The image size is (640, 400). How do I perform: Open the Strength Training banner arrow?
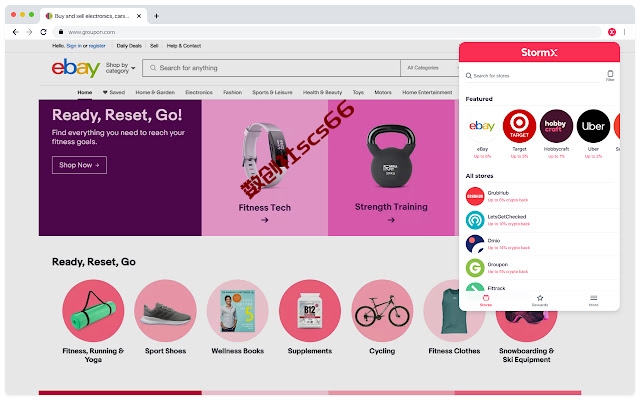391,220
